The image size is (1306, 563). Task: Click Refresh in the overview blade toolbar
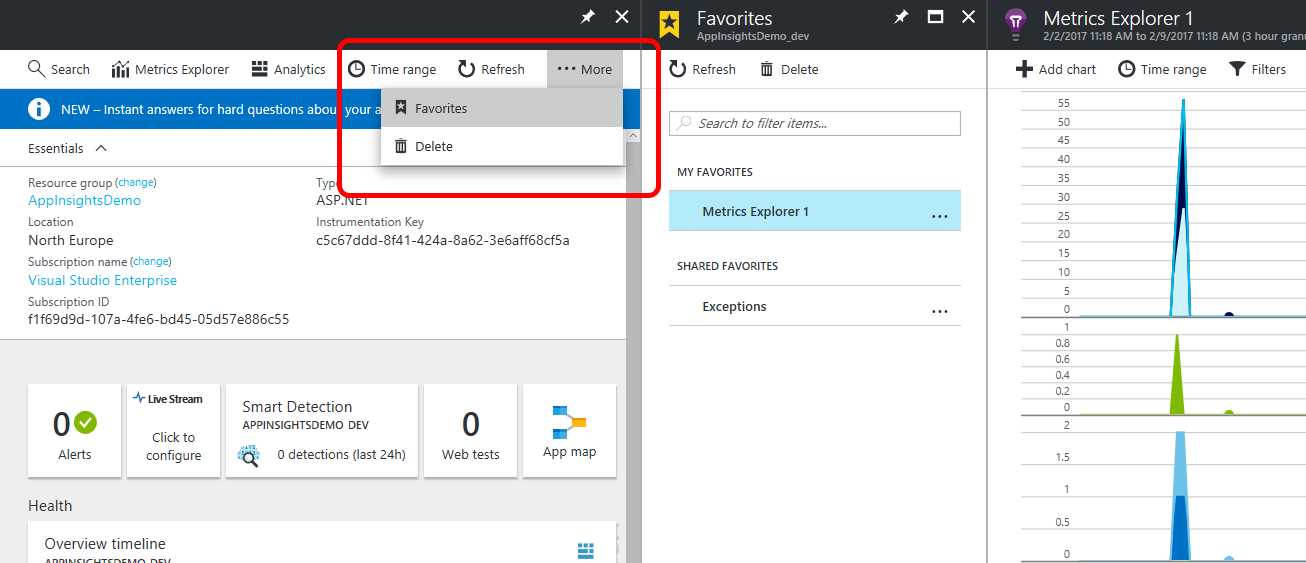tap(491, 69)
